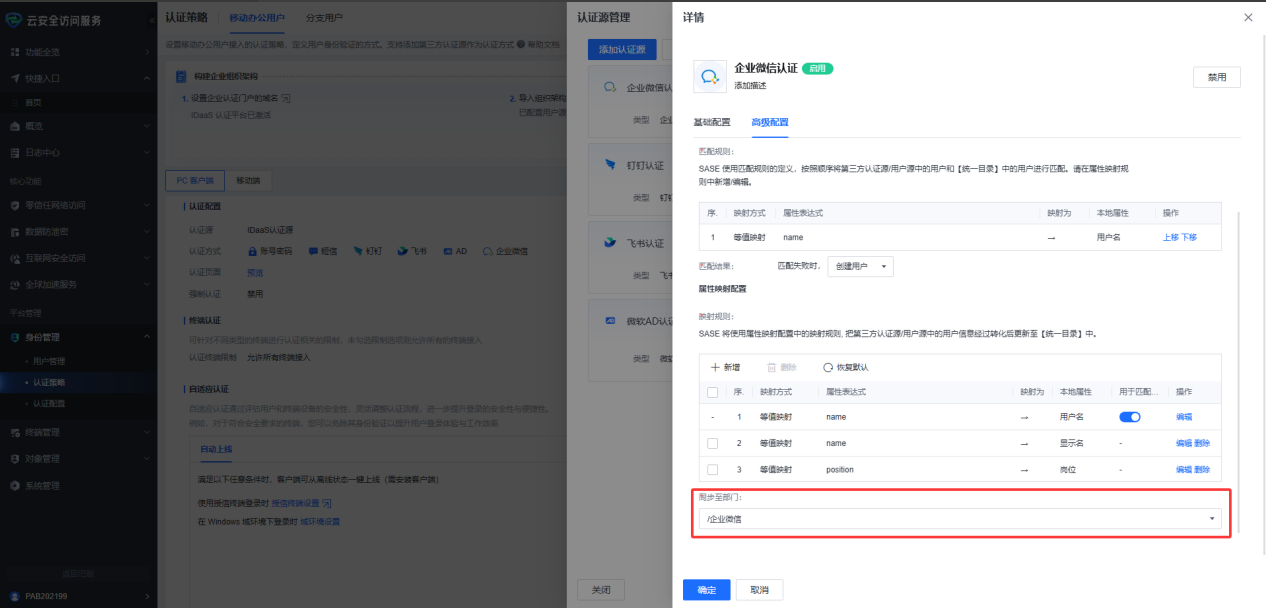Viewport: 1266px width, 608px height.
Task: Close the 详情 panel with X icon
Action: tap(1247, 18)
